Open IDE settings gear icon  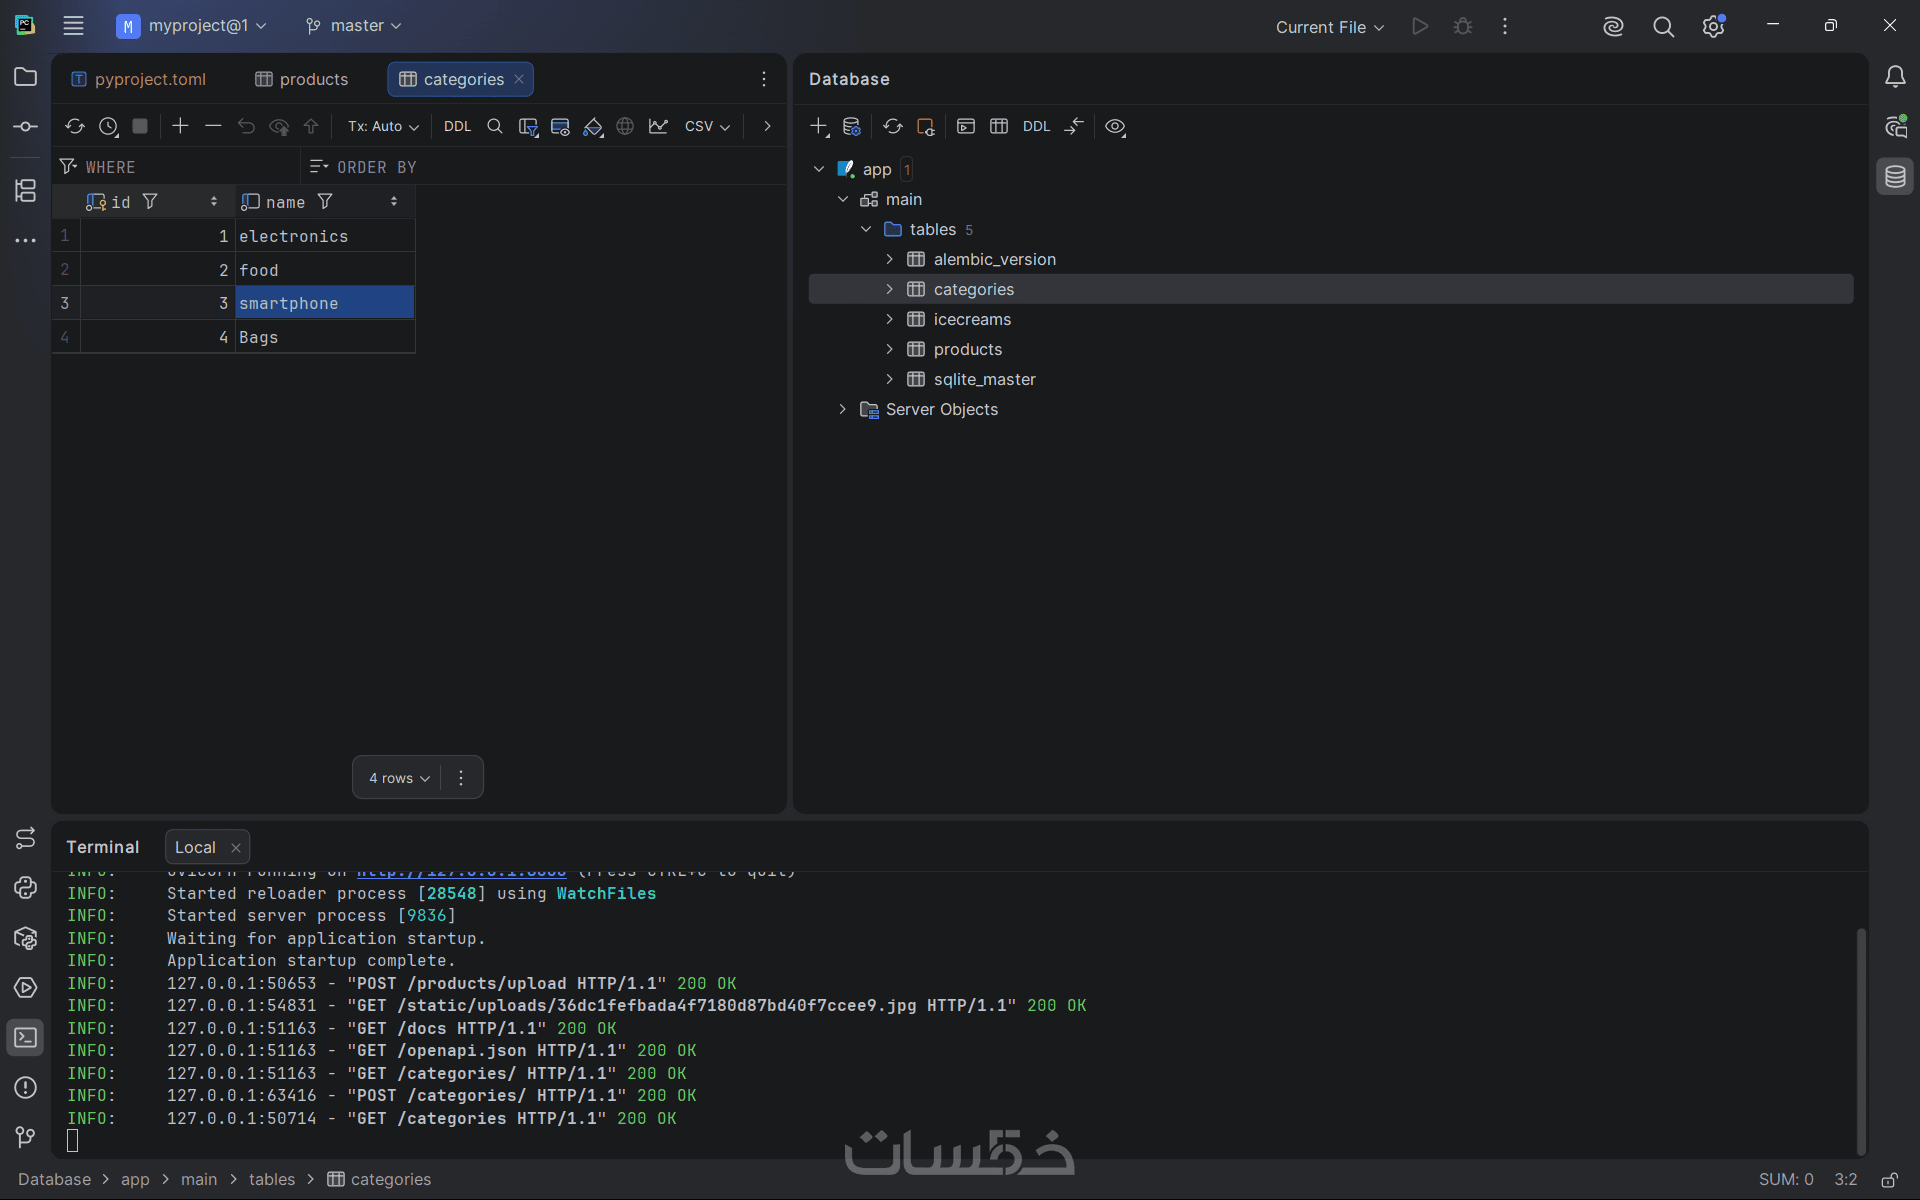[1714, 27]
